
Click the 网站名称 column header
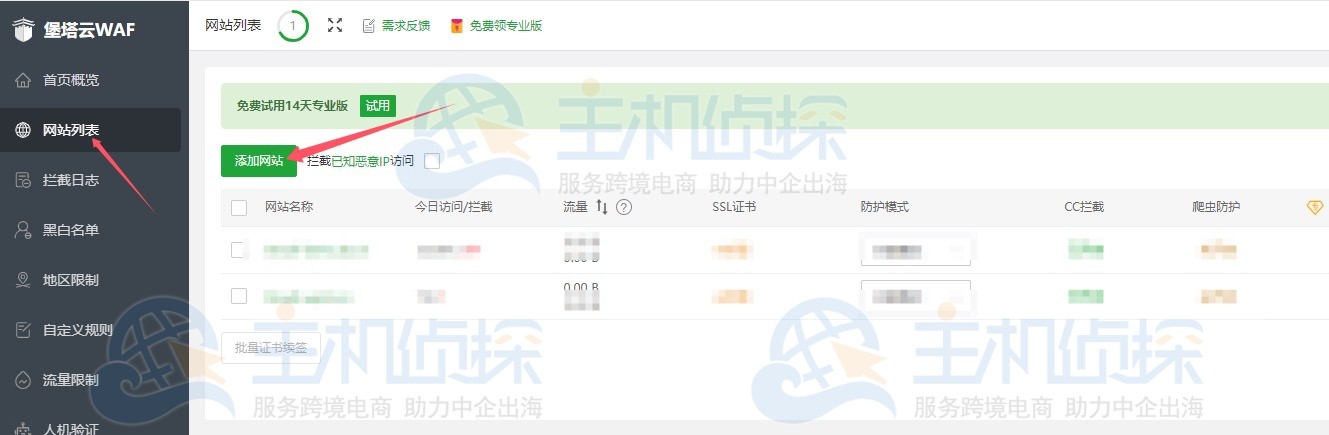[x=289, y=207]
